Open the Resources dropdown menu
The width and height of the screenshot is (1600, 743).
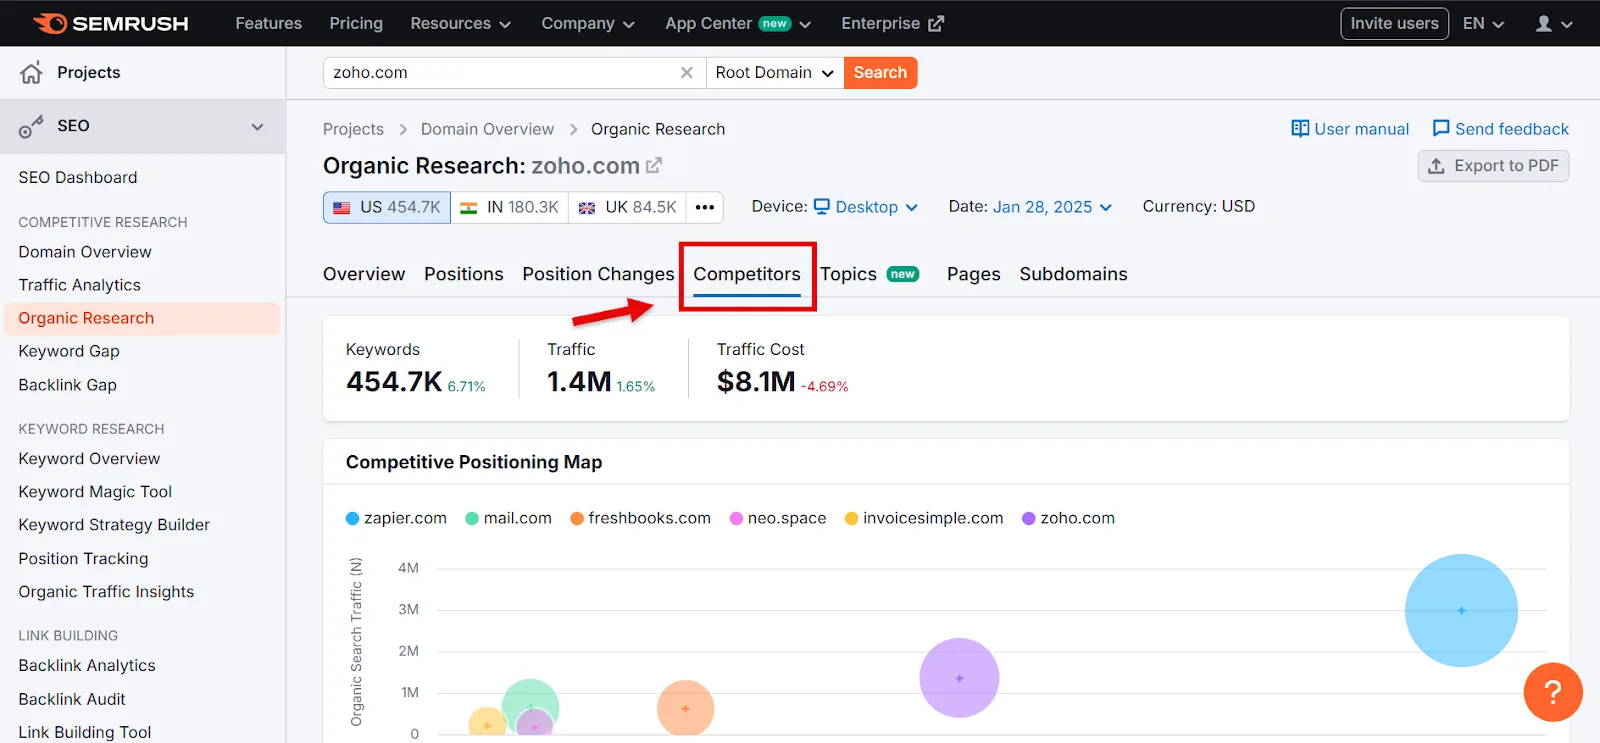click(460, 23)
